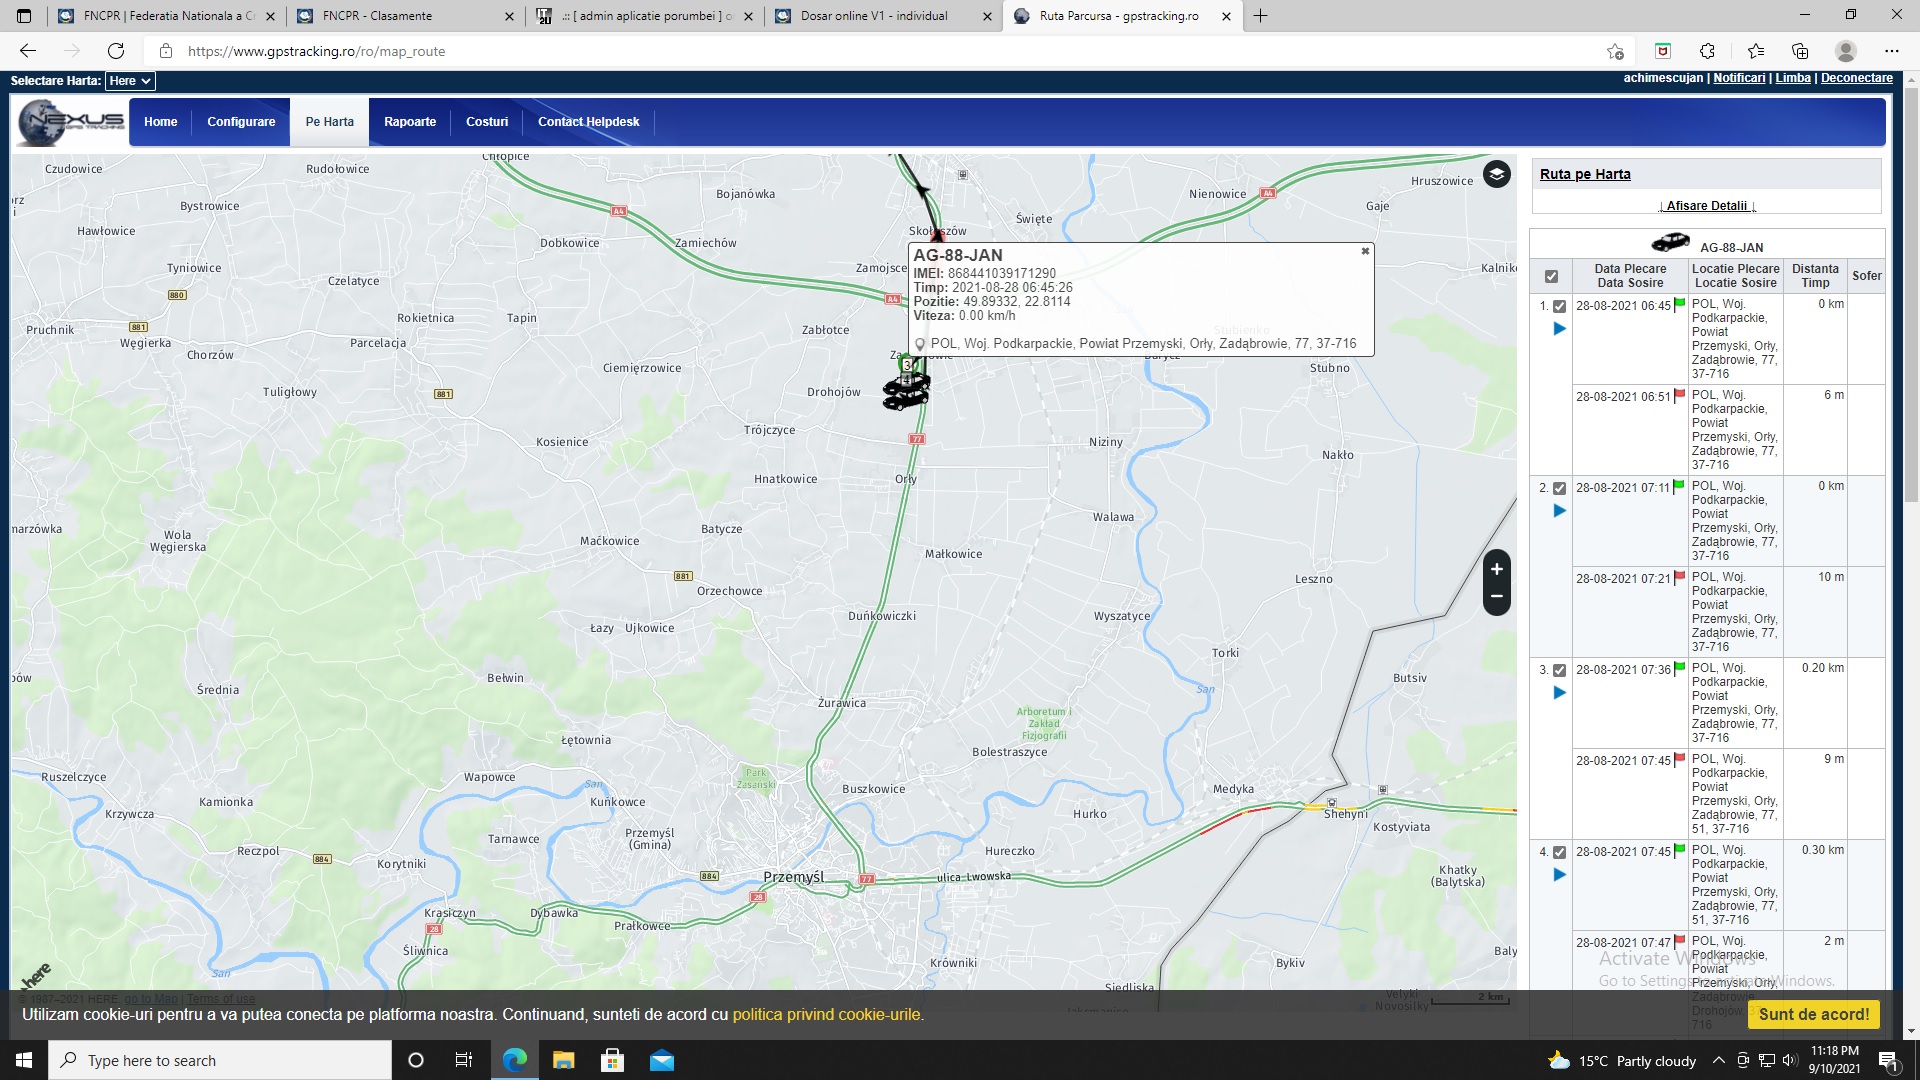Zoom out with the map minus button

pyautogui.click(x=1496, y=597)
